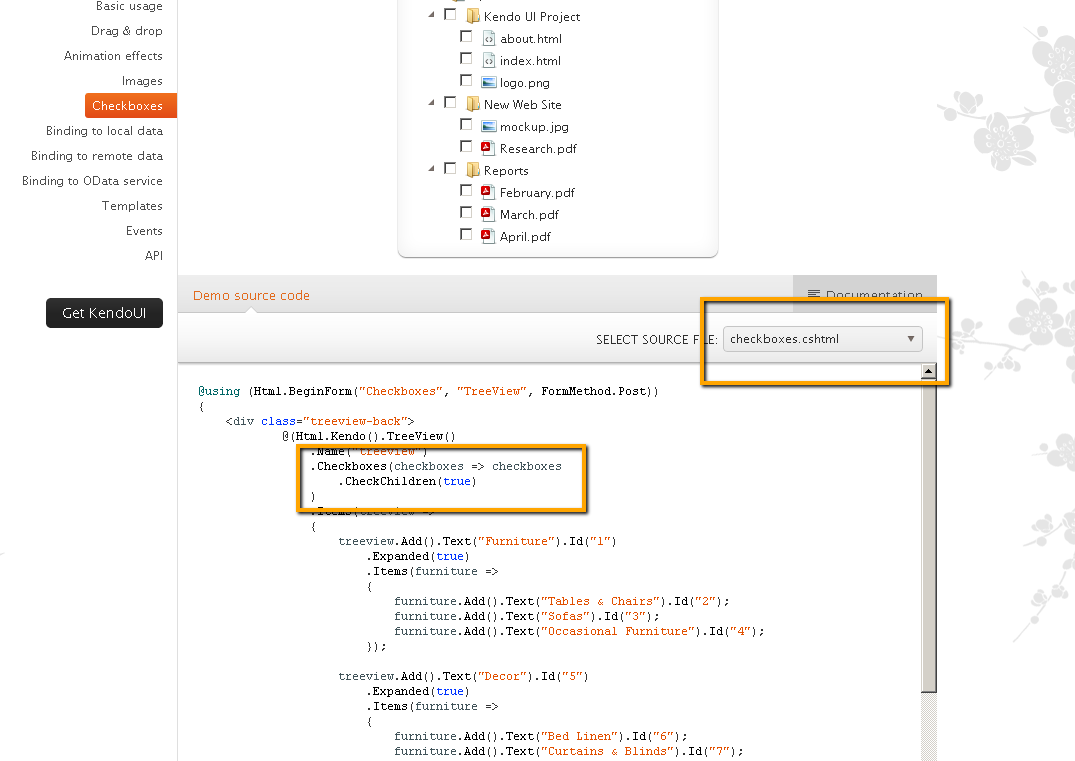Check the Reports folder checkbox
Image resolution: width=1075 pixels, height=761 pixels.
[450, 168]
